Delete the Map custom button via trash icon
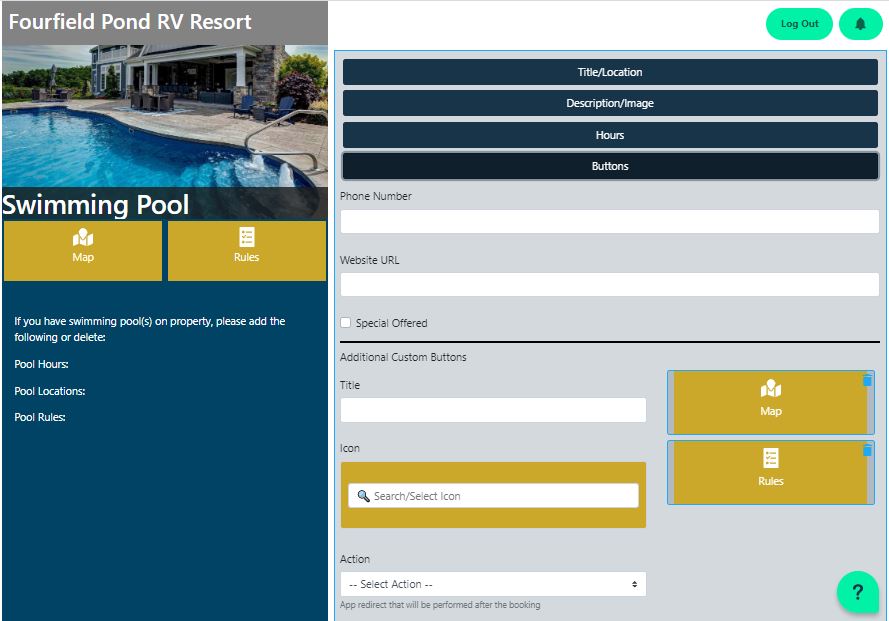This screenshot has height=621, width=889. 867,380
